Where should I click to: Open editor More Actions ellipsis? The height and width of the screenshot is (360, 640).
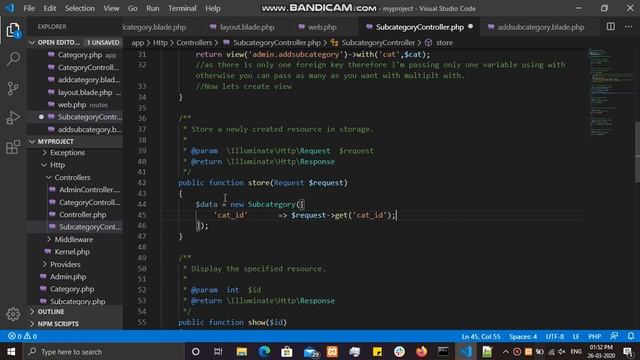click(x=628, y=27)
